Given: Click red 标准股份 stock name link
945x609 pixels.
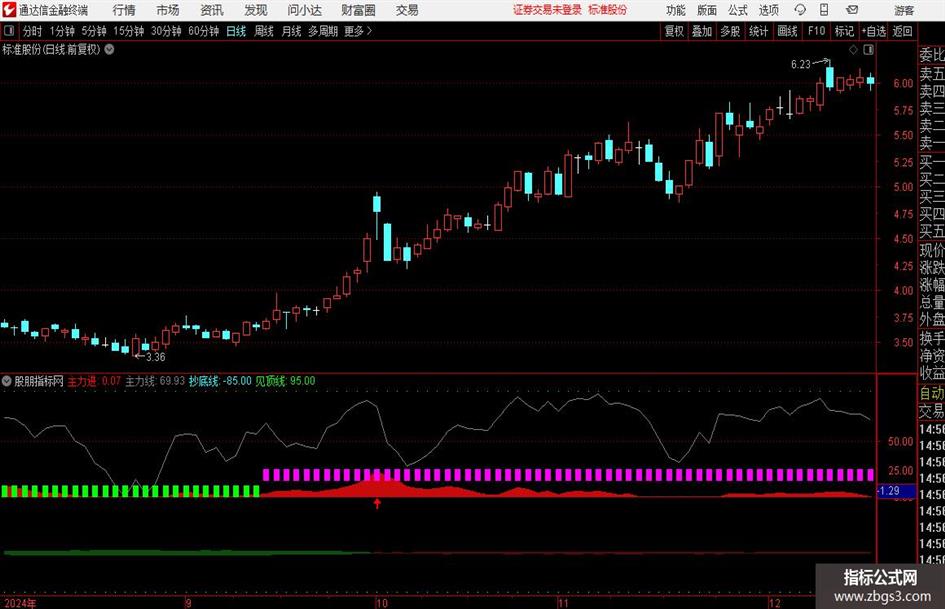Looking at the screenshot, I should 608,10.
